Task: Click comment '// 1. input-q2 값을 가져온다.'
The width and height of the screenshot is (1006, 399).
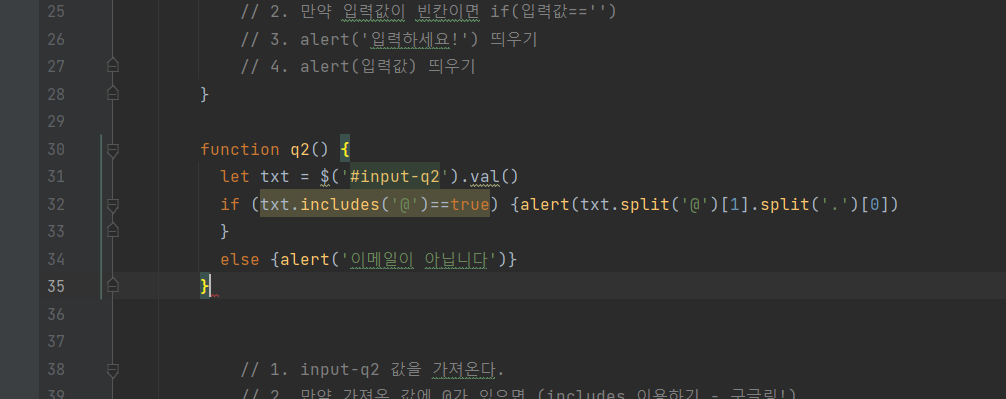Action: [x=372, y=370]
